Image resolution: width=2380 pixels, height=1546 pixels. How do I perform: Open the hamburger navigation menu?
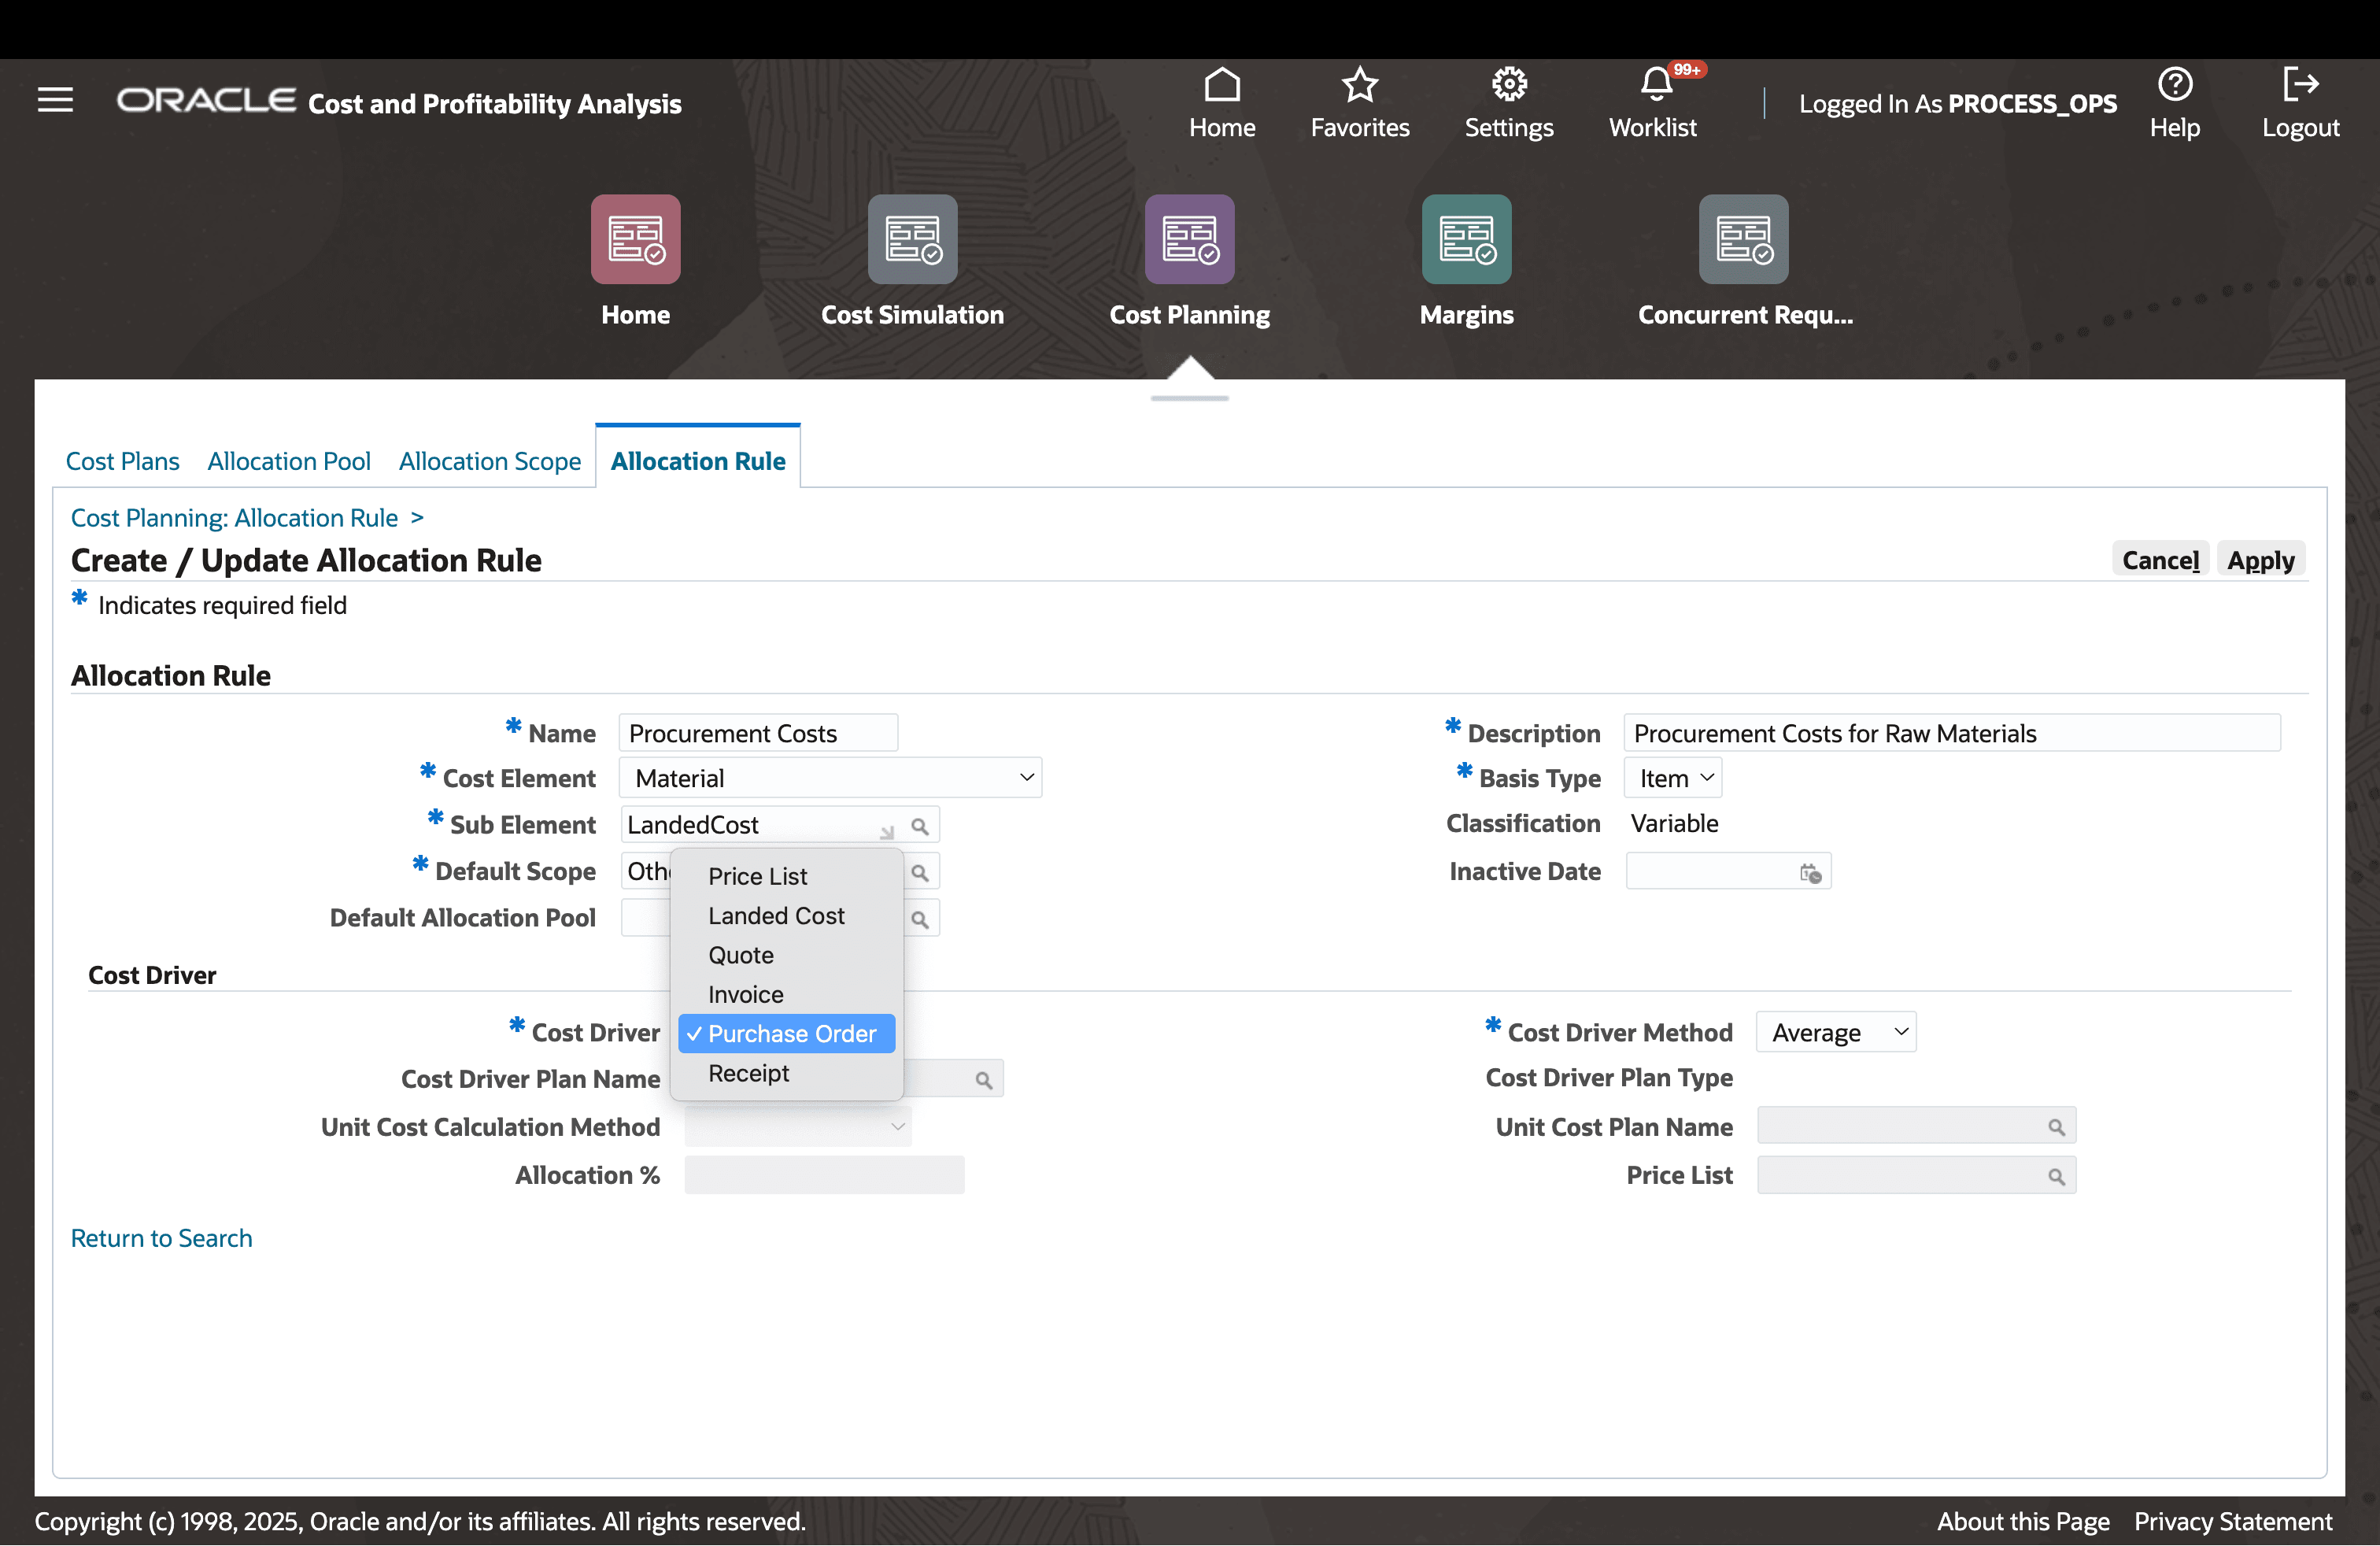pyautogui.click(x=55, y=100)
